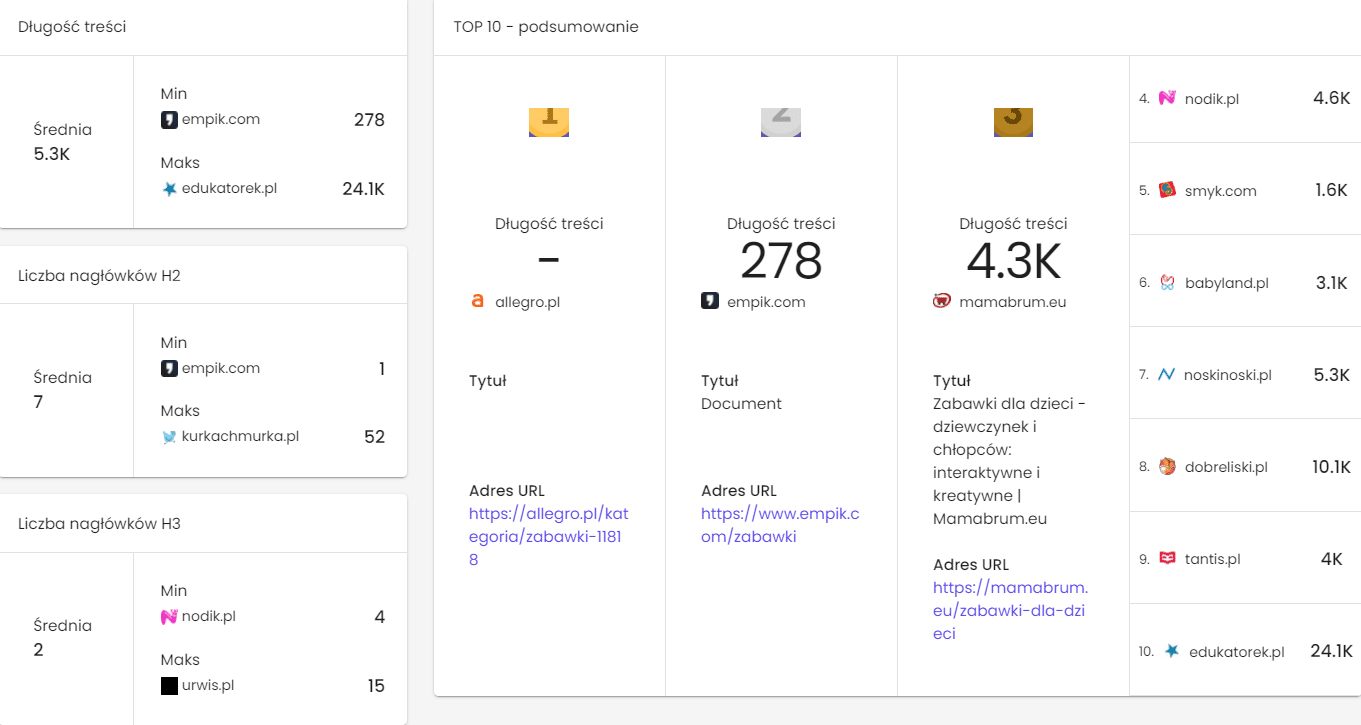The image size is (1361, 725).
Task: Select the kurkachmurka.pl bird favicon
Action: 169,437
